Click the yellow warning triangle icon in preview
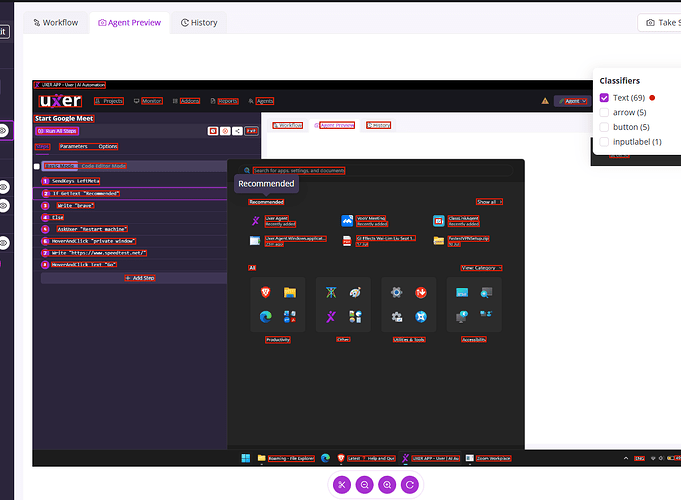Screen dimensions: 681x500 point(545,101)
